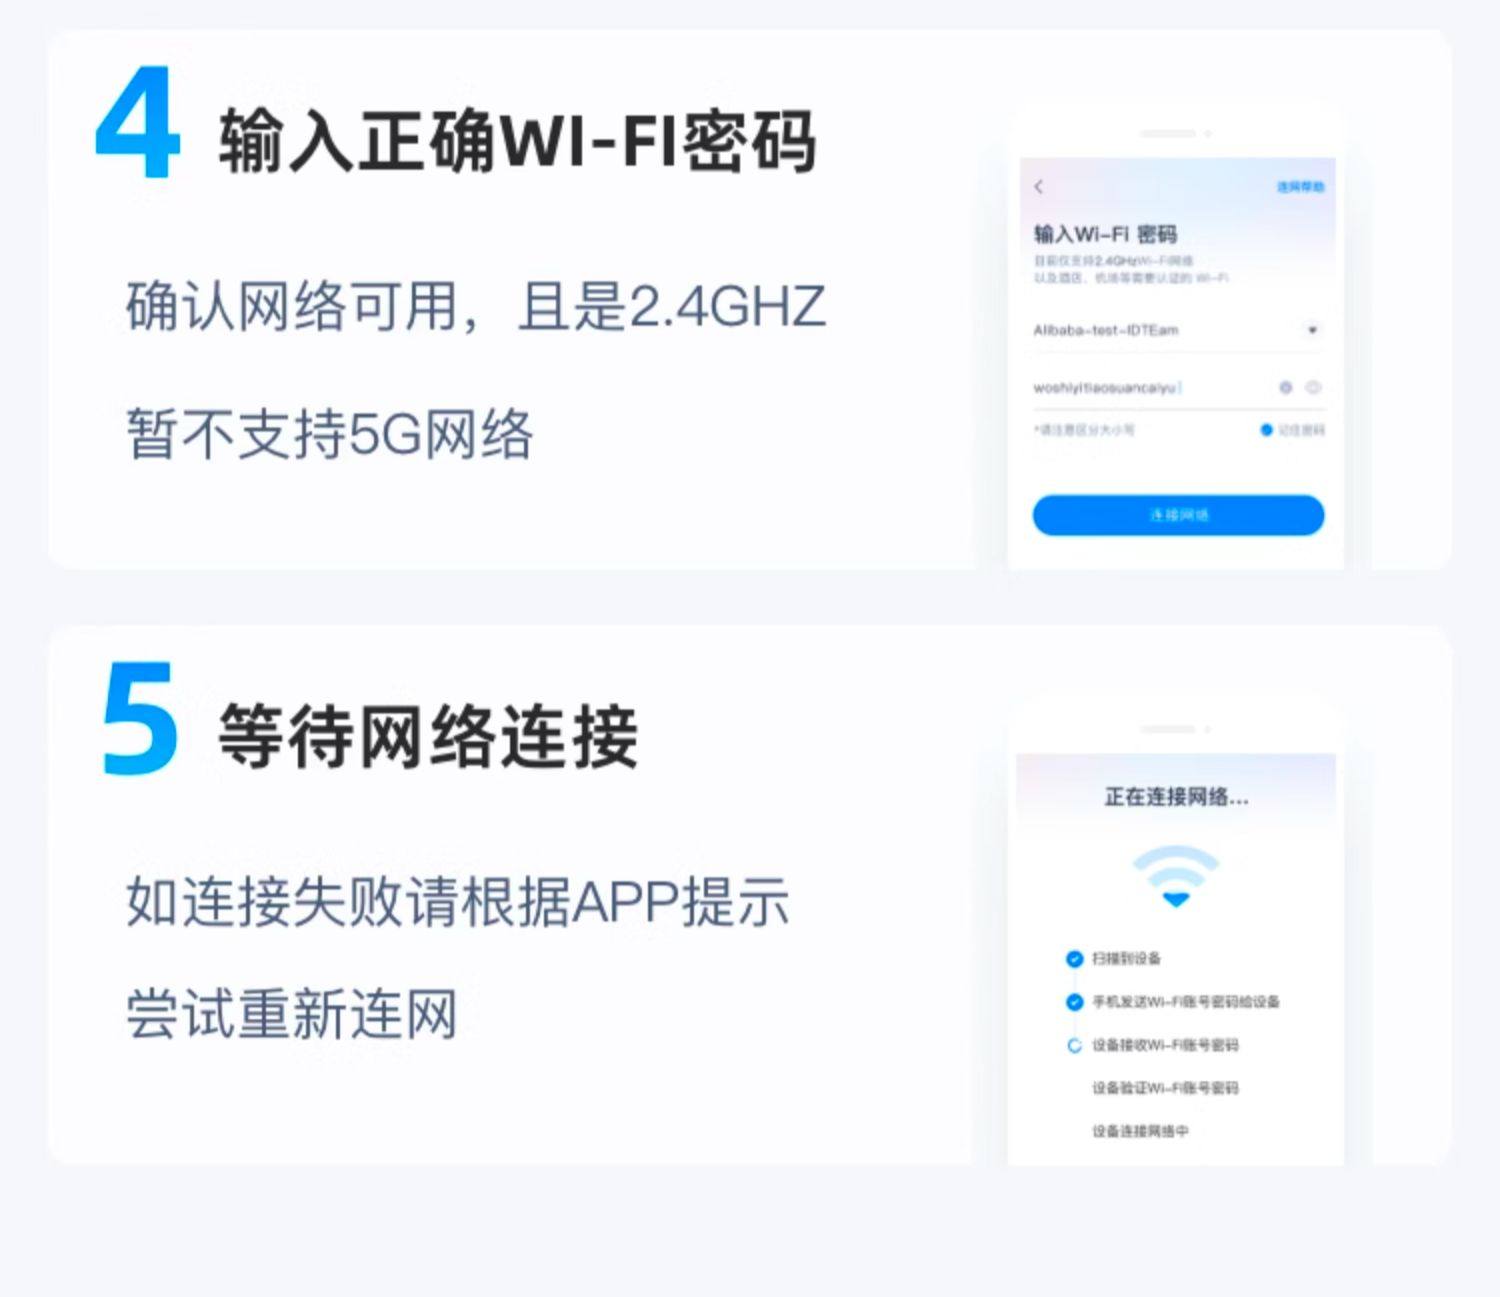Click the loading spinner beside 设备接收Wi-Fi账号密码
The height and width of the screenshot is (1297, 1500).
point(1074,1045)
